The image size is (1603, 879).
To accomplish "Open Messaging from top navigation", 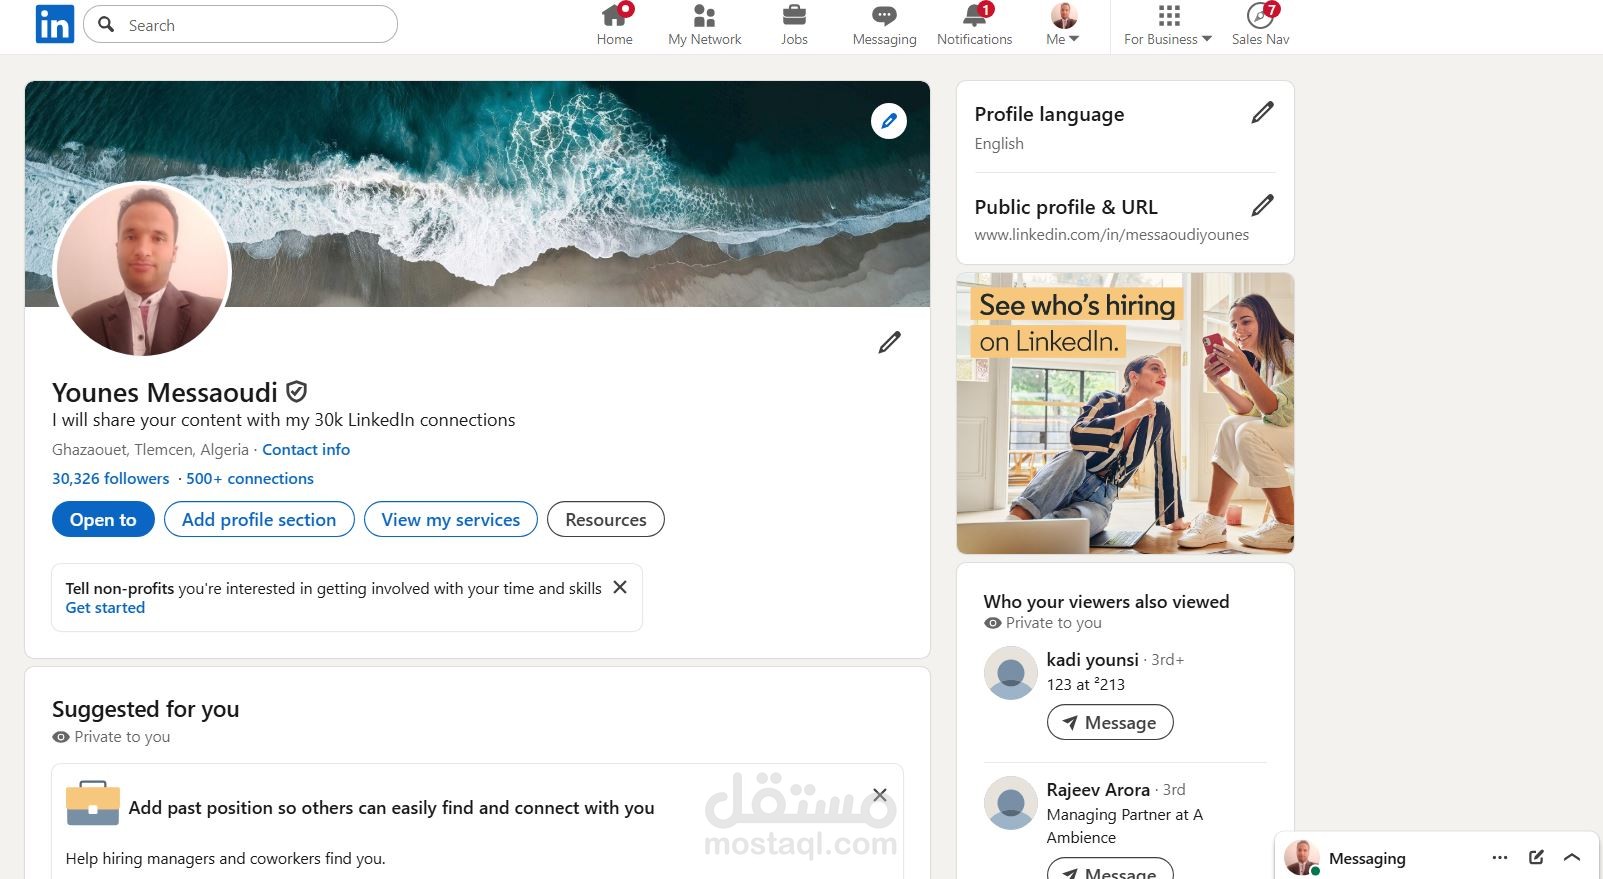I will pos(884,26).
